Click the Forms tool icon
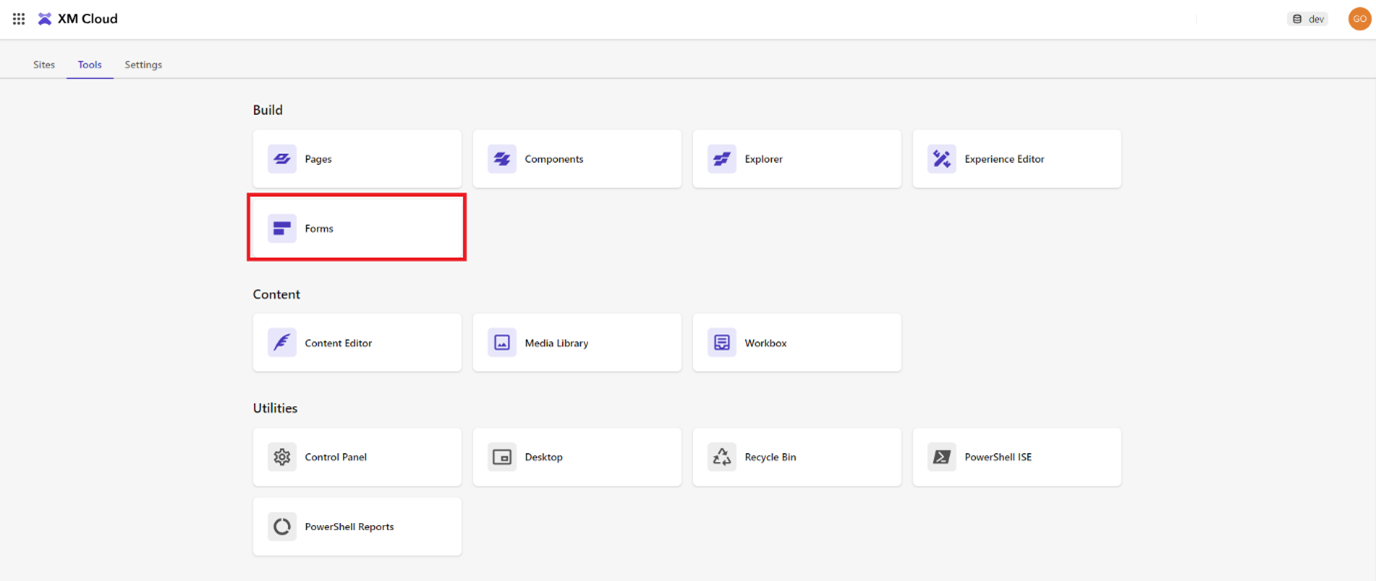Viewport: 1376px width, 581px height. (x=282, y=229)
